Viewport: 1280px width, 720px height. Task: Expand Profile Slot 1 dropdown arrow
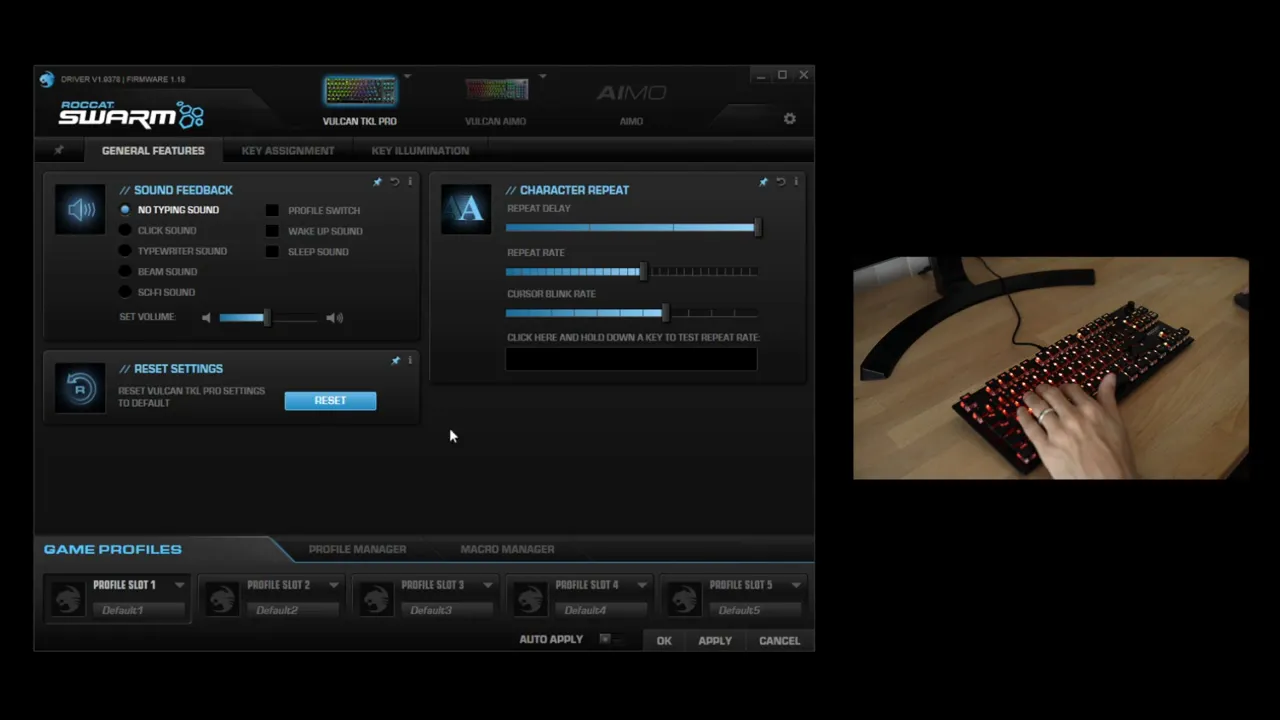click(180, 585)
